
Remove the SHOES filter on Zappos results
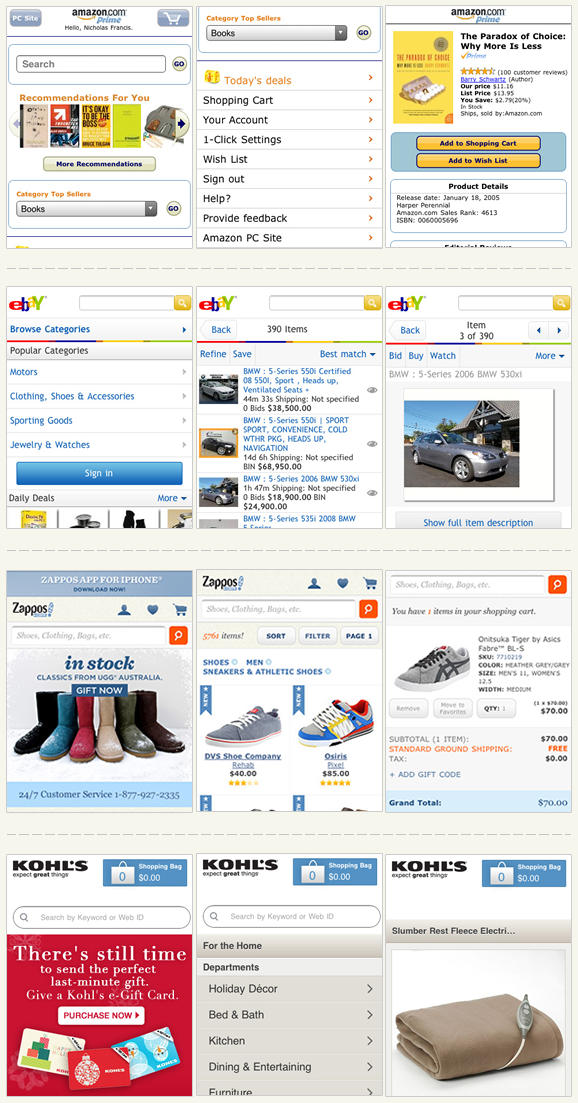pyautogui.click(x=234, y=662)
